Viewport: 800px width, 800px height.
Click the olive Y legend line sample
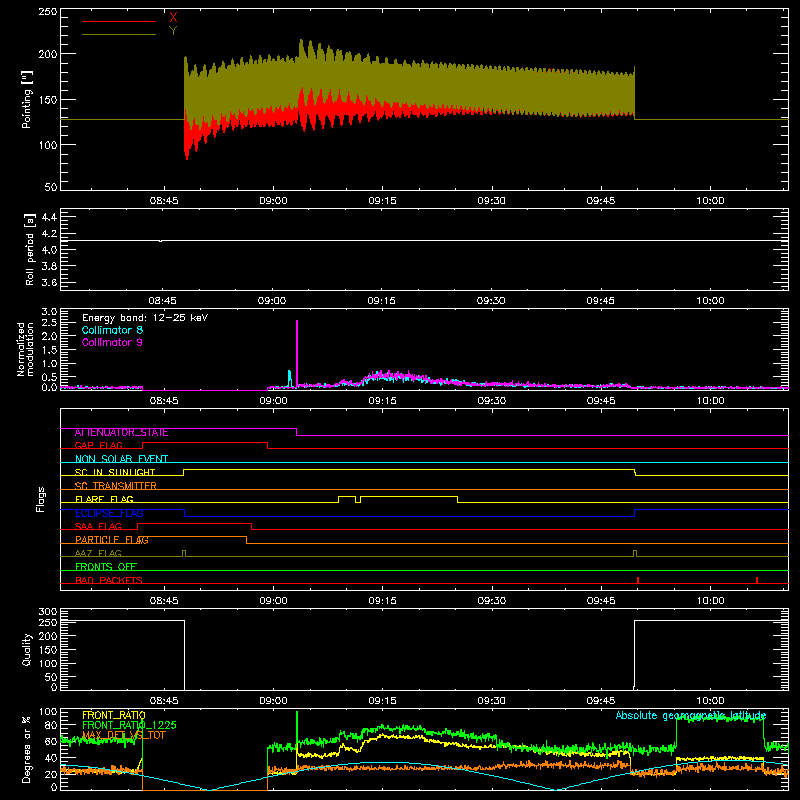tap(119, 35)
